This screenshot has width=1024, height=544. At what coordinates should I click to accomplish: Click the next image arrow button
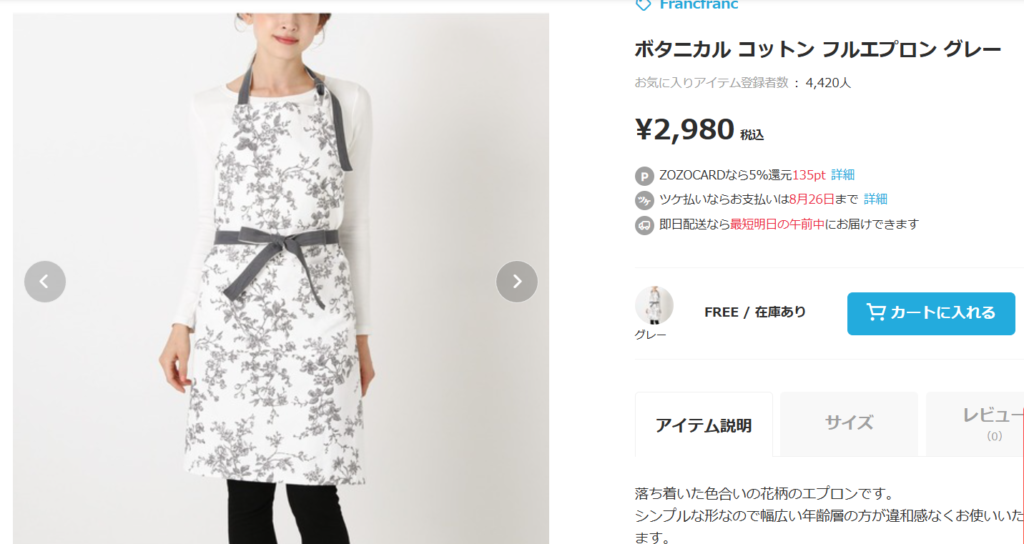(x=517, y=281)
